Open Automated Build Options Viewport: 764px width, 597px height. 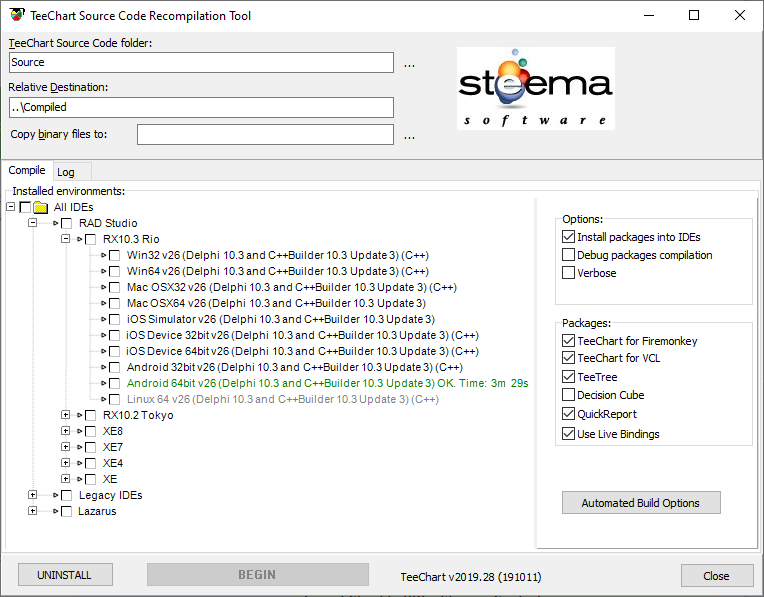point(641,502)
